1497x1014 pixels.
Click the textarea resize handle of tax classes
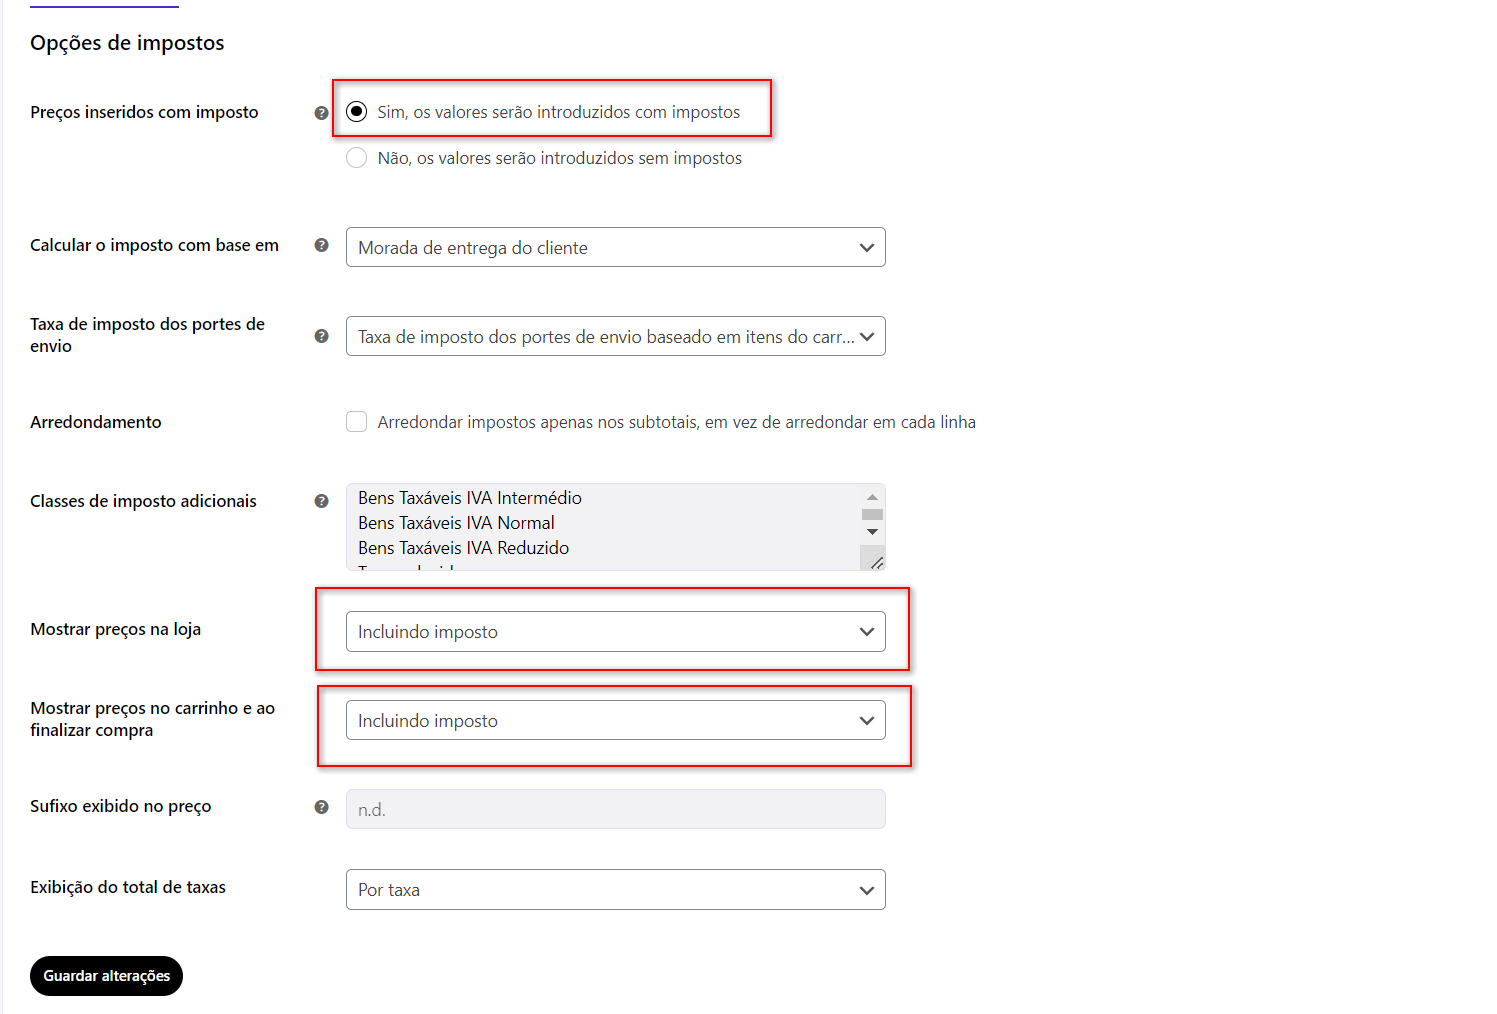pos(876,562)
